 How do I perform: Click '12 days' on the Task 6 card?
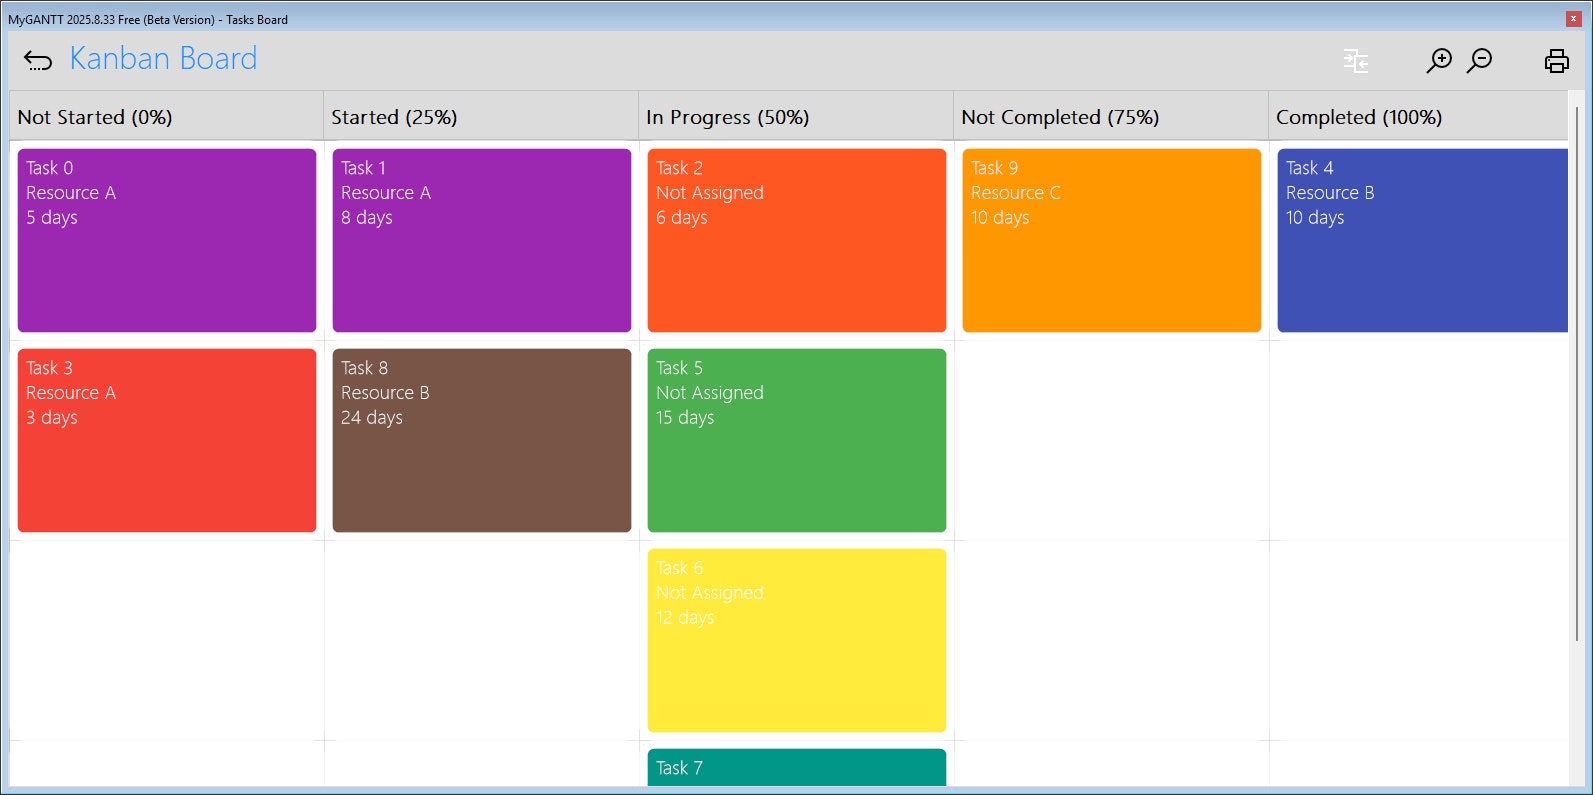[x=685, y=618]
